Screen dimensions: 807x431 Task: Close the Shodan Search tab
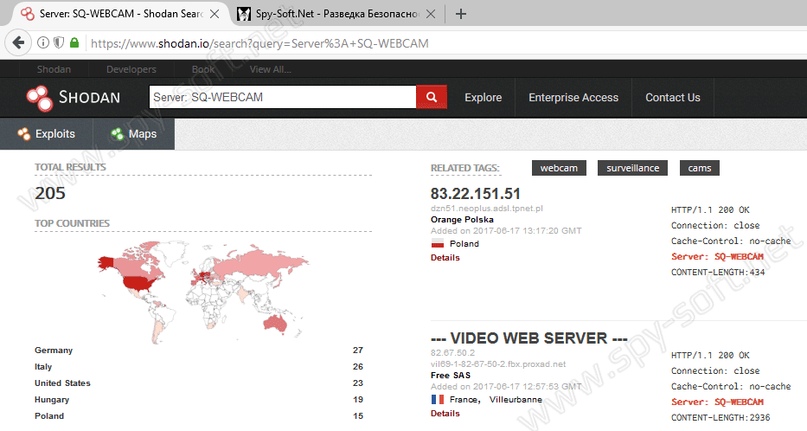click(x=215, y=14)
